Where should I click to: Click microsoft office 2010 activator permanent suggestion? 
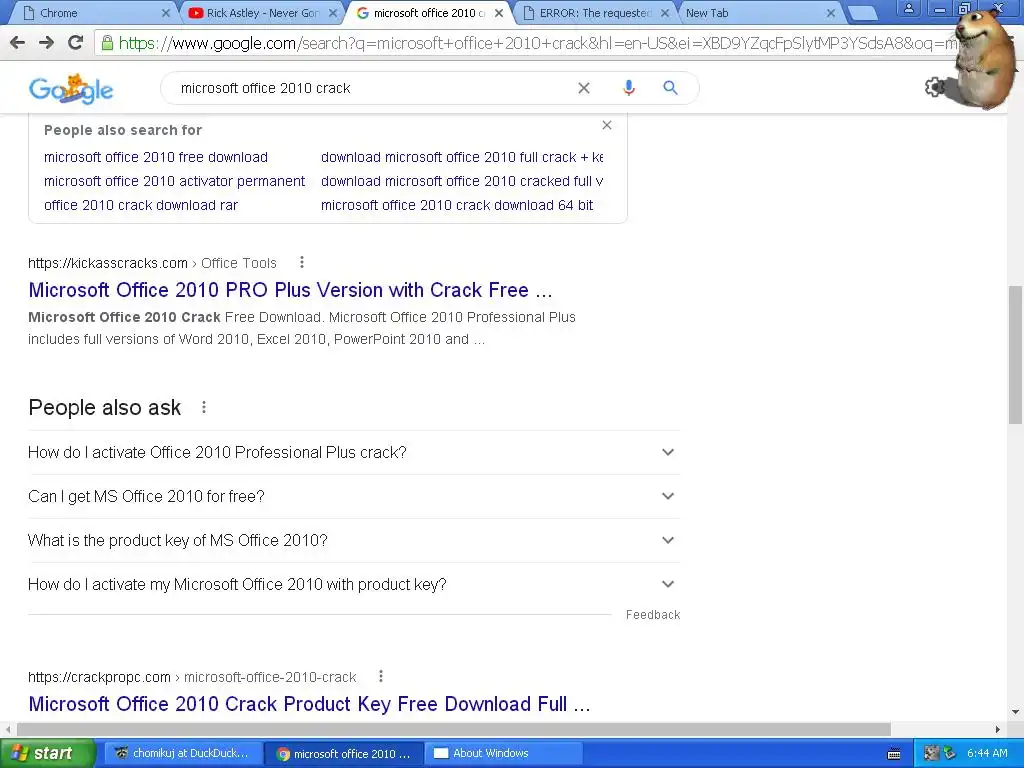click(x=174, y=181)
